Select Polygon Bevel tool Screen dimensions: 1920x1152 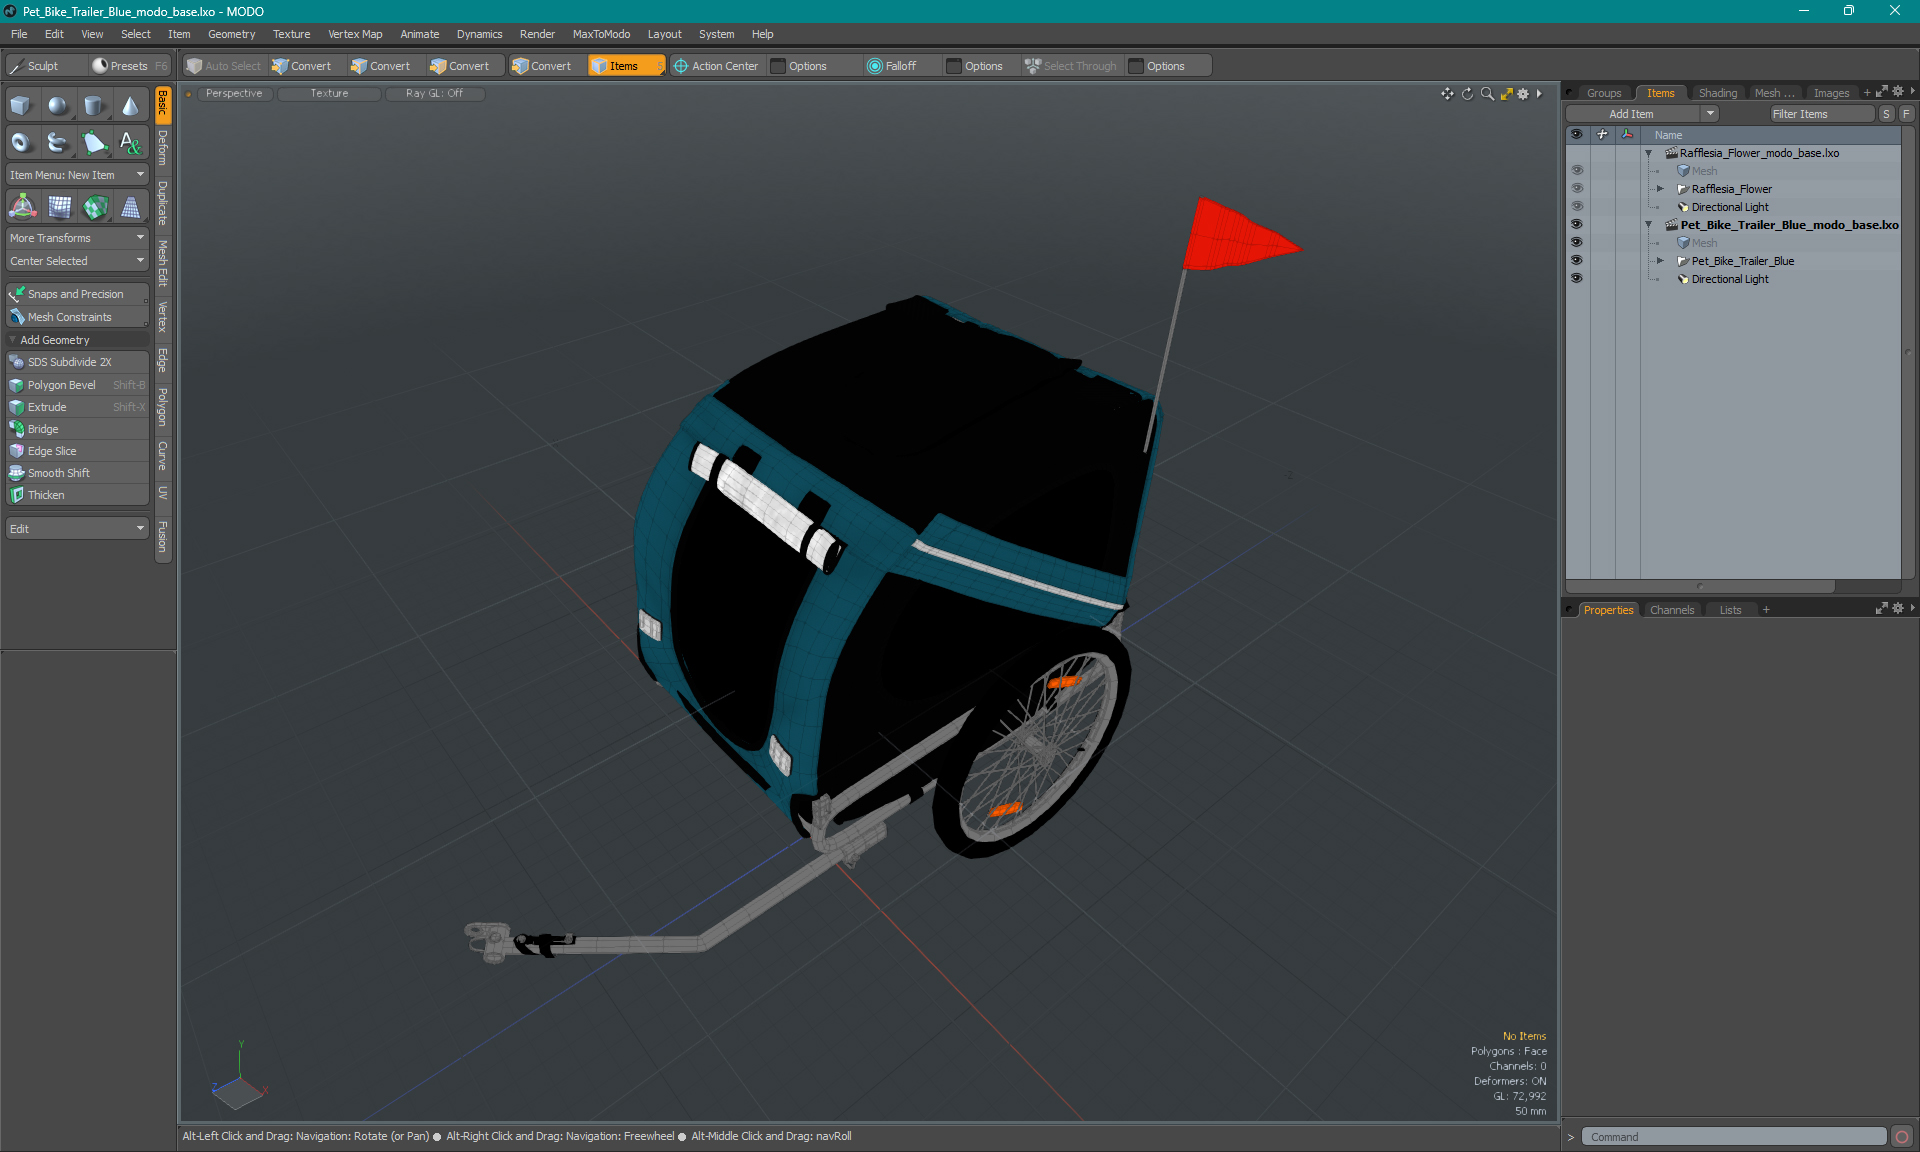(x=77, y=385)
